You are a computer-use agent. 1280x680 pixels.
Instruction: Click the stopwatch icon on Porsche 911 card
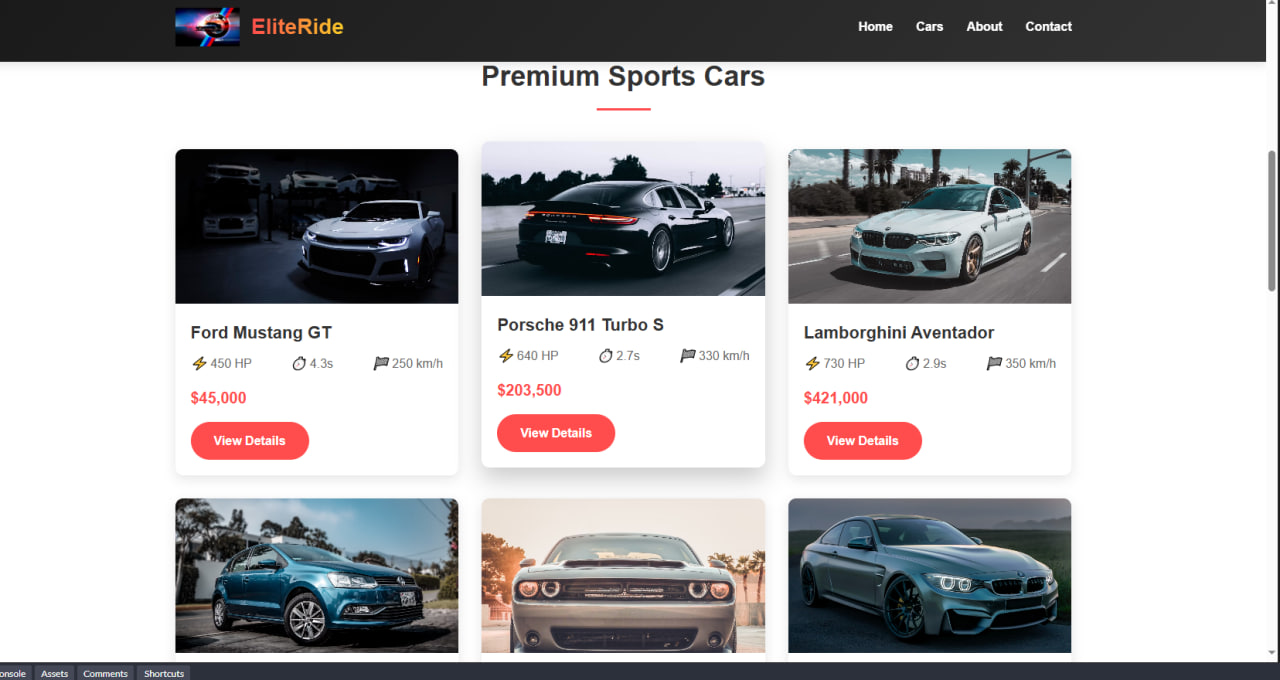click(x=605, y=356)
